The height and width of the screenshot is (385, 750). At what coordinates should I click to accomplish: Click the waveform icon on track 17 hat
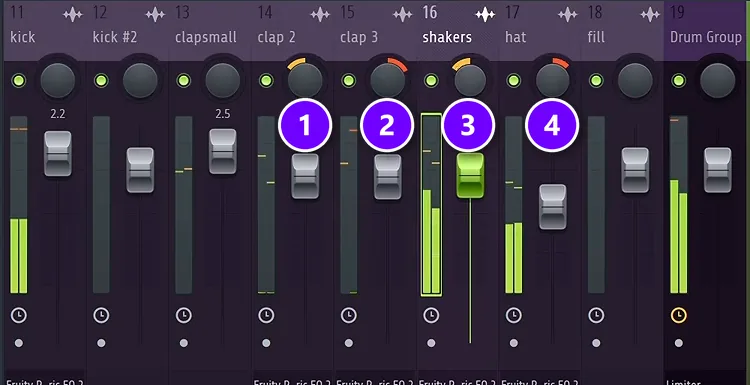(568, 14)
